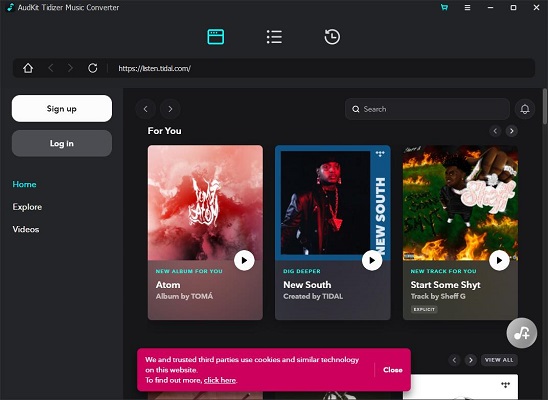Click the VIEW ALL button
The width and height of the screenshot is (548, 400).
tap(499, 360)
